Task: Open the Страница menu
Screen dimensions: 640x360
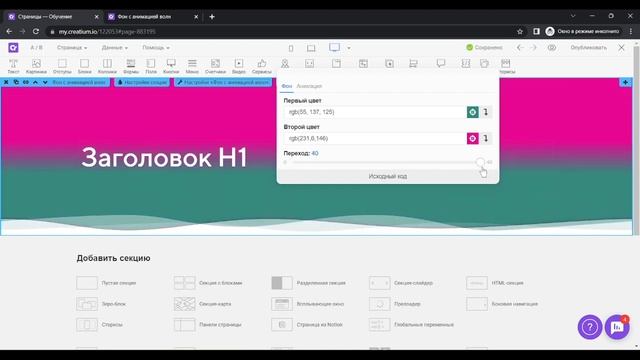Action: [72, 48]
